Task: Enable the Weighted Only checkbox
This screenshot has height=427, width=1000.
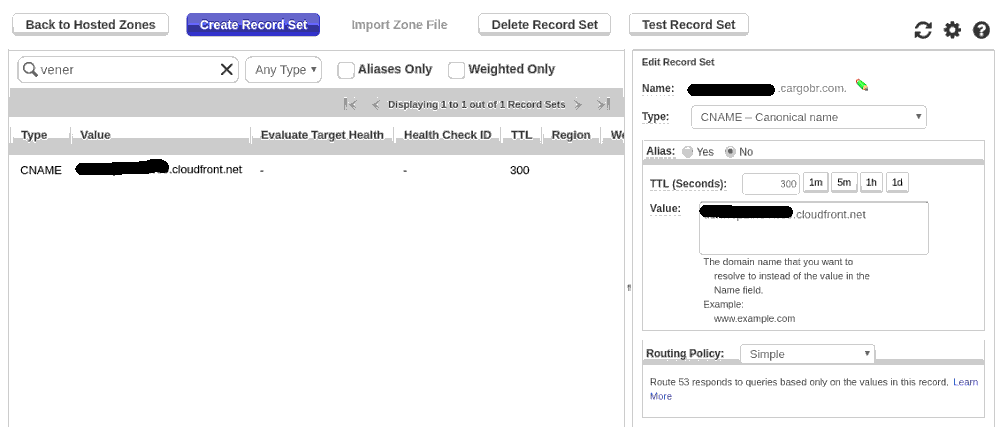Action: (x=456, y=70)
